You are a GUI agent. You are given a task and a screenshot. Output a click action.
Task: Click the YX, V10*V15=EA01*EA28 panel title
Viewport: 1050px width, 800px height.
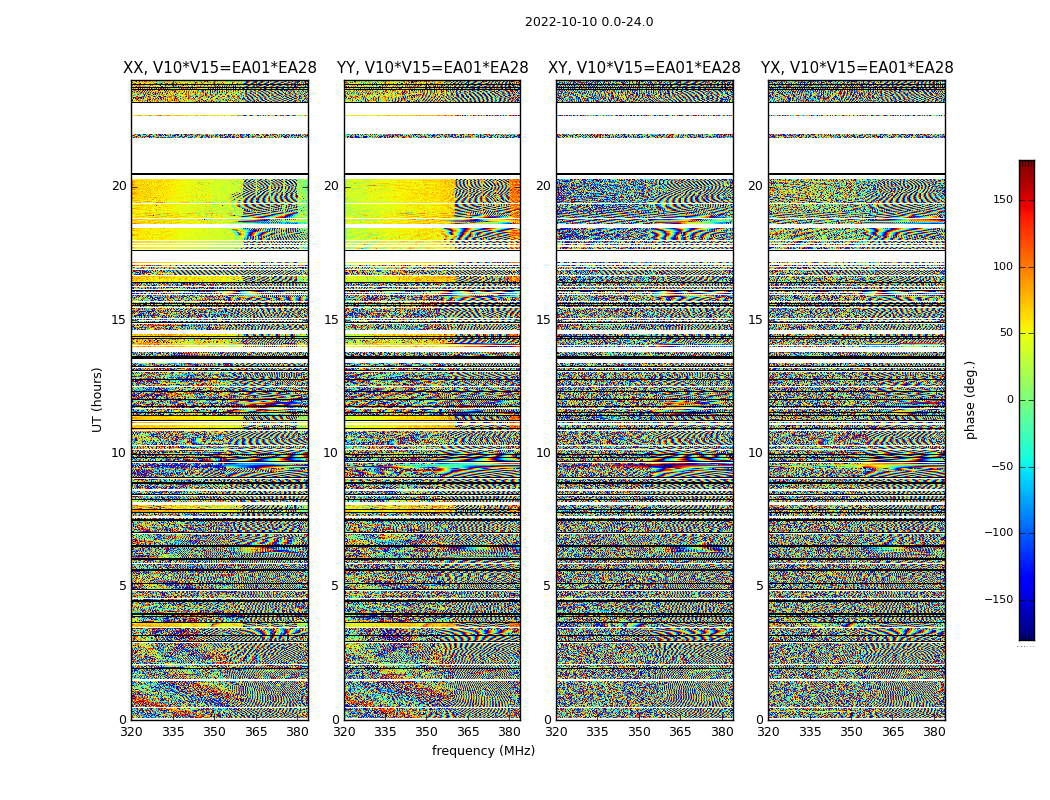coord(857,68)
